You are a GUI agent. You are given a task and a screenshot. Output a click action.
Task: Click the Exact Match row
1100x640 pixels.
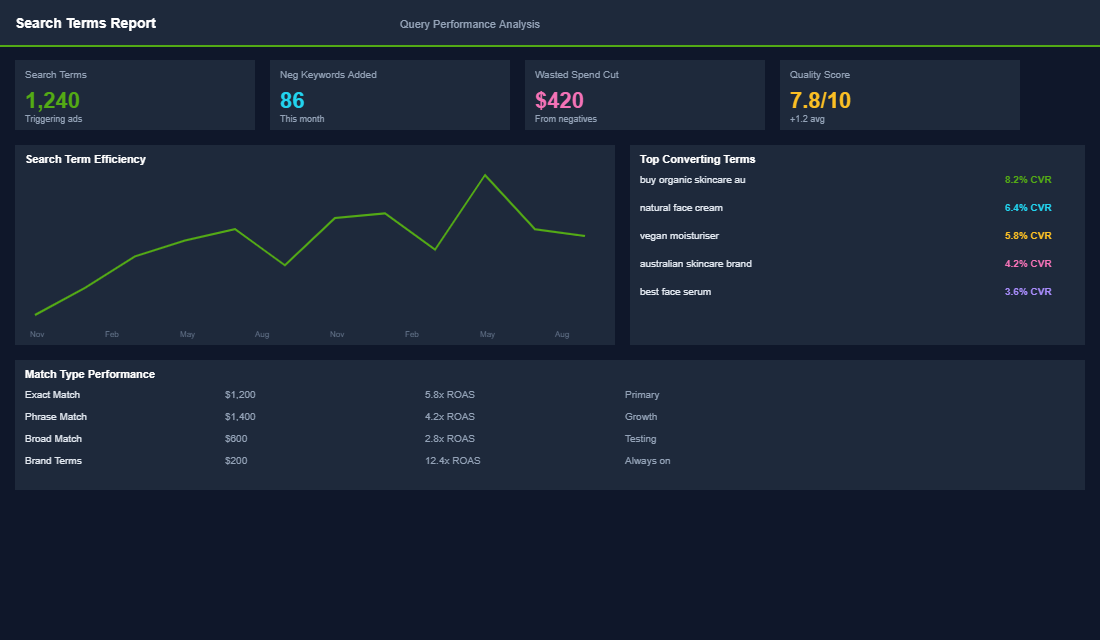50,394
